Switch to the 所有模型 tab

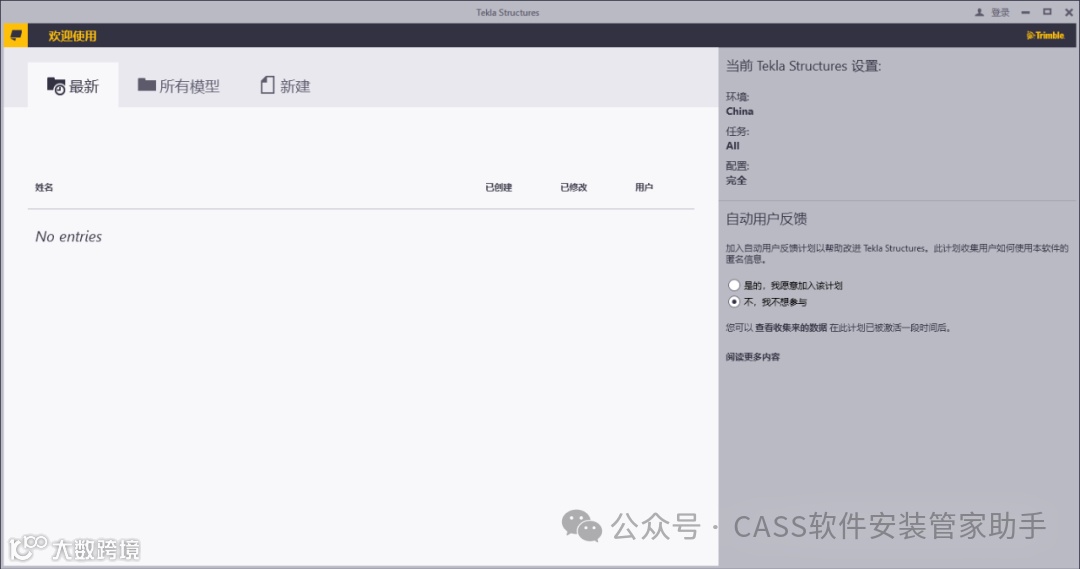[178, 85]
